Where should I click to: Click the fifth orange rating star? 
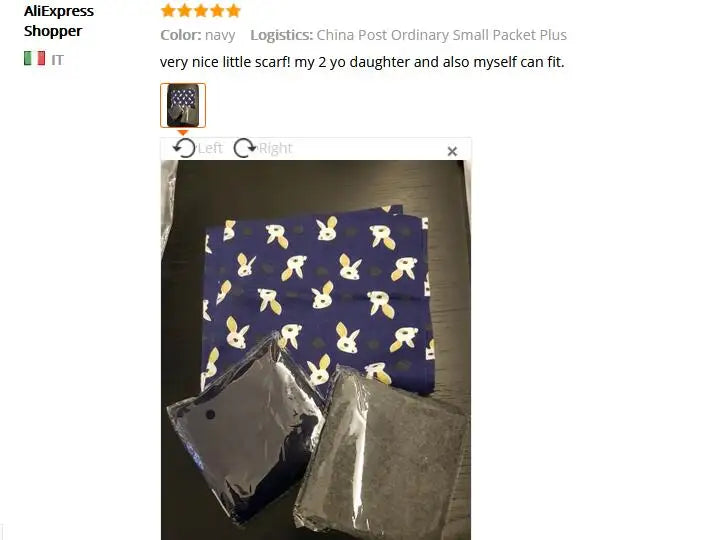233,10
